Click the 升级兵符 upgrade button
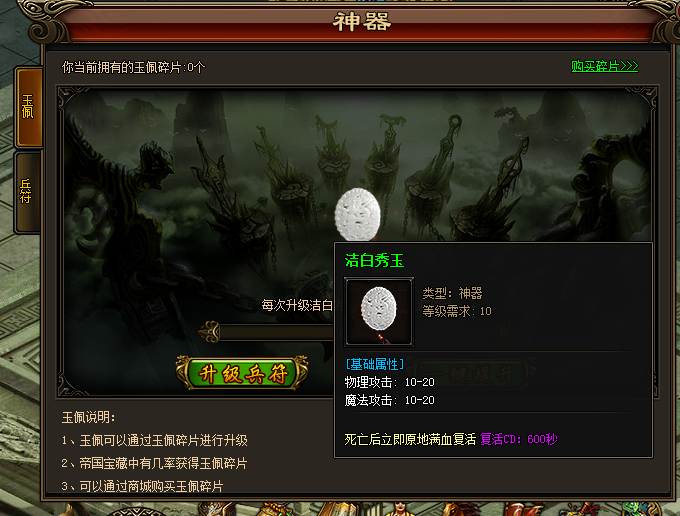This screenshot has height=516, width=680. [242, 373]
